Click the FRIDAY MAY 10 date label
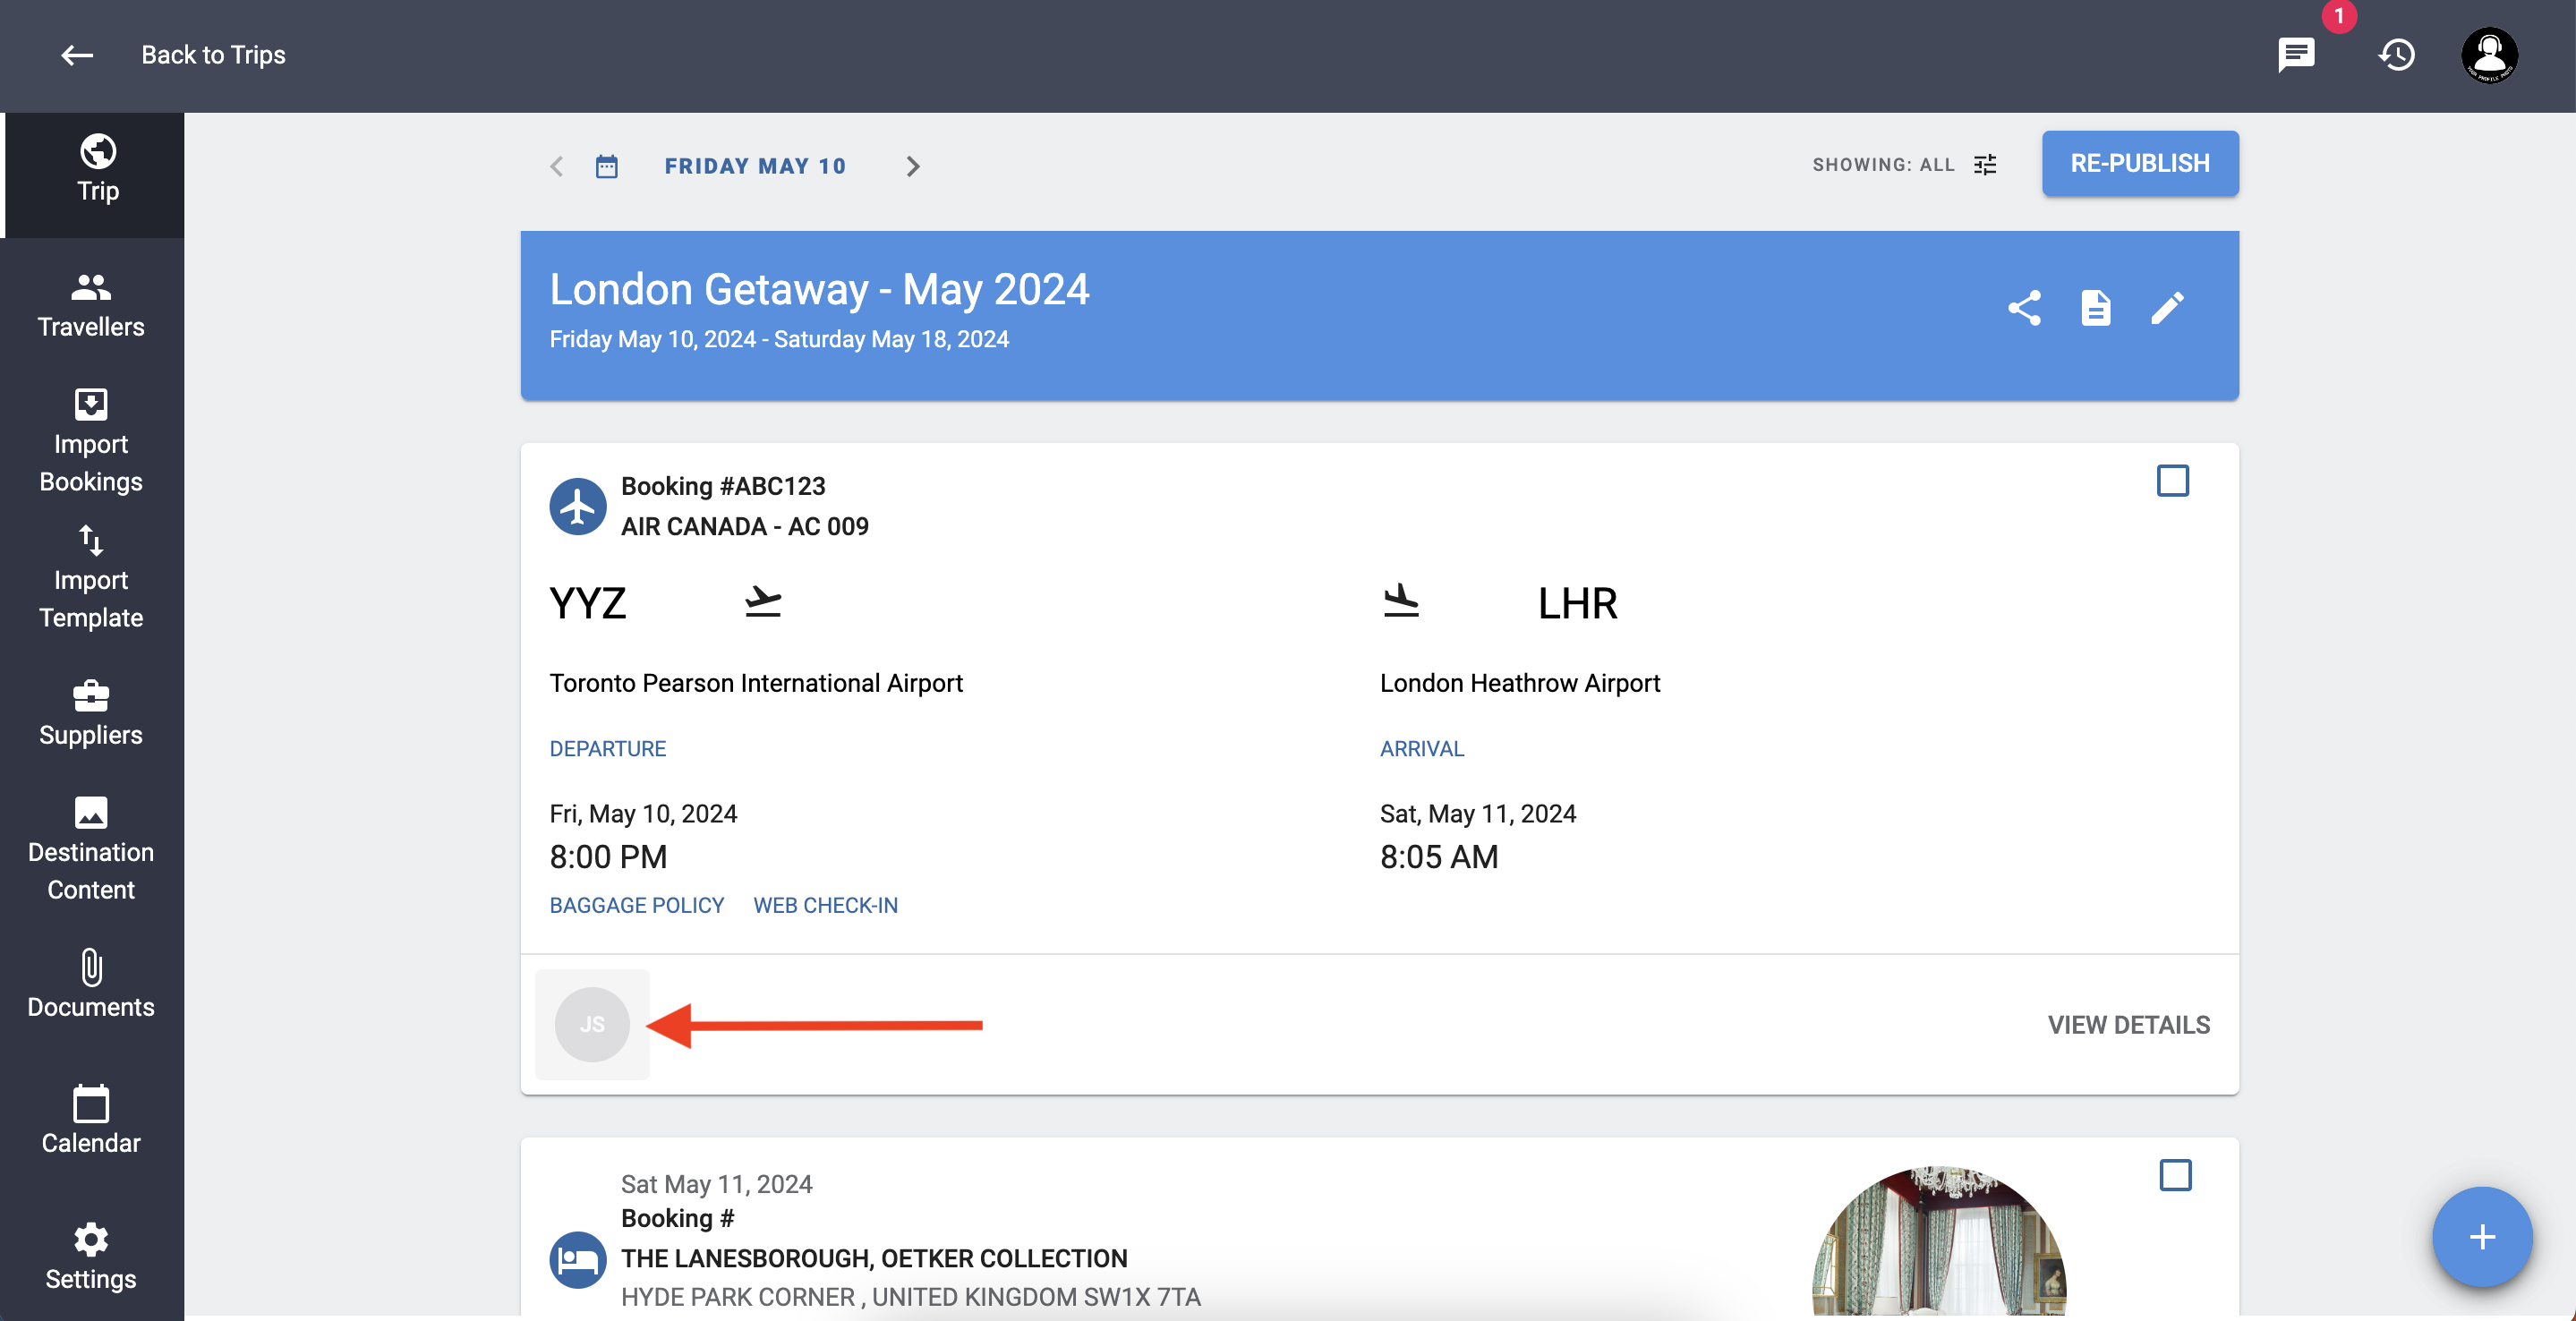The height and width of the screenshot is (1321, 2576). pyautogui.click(x=755, y=166)
